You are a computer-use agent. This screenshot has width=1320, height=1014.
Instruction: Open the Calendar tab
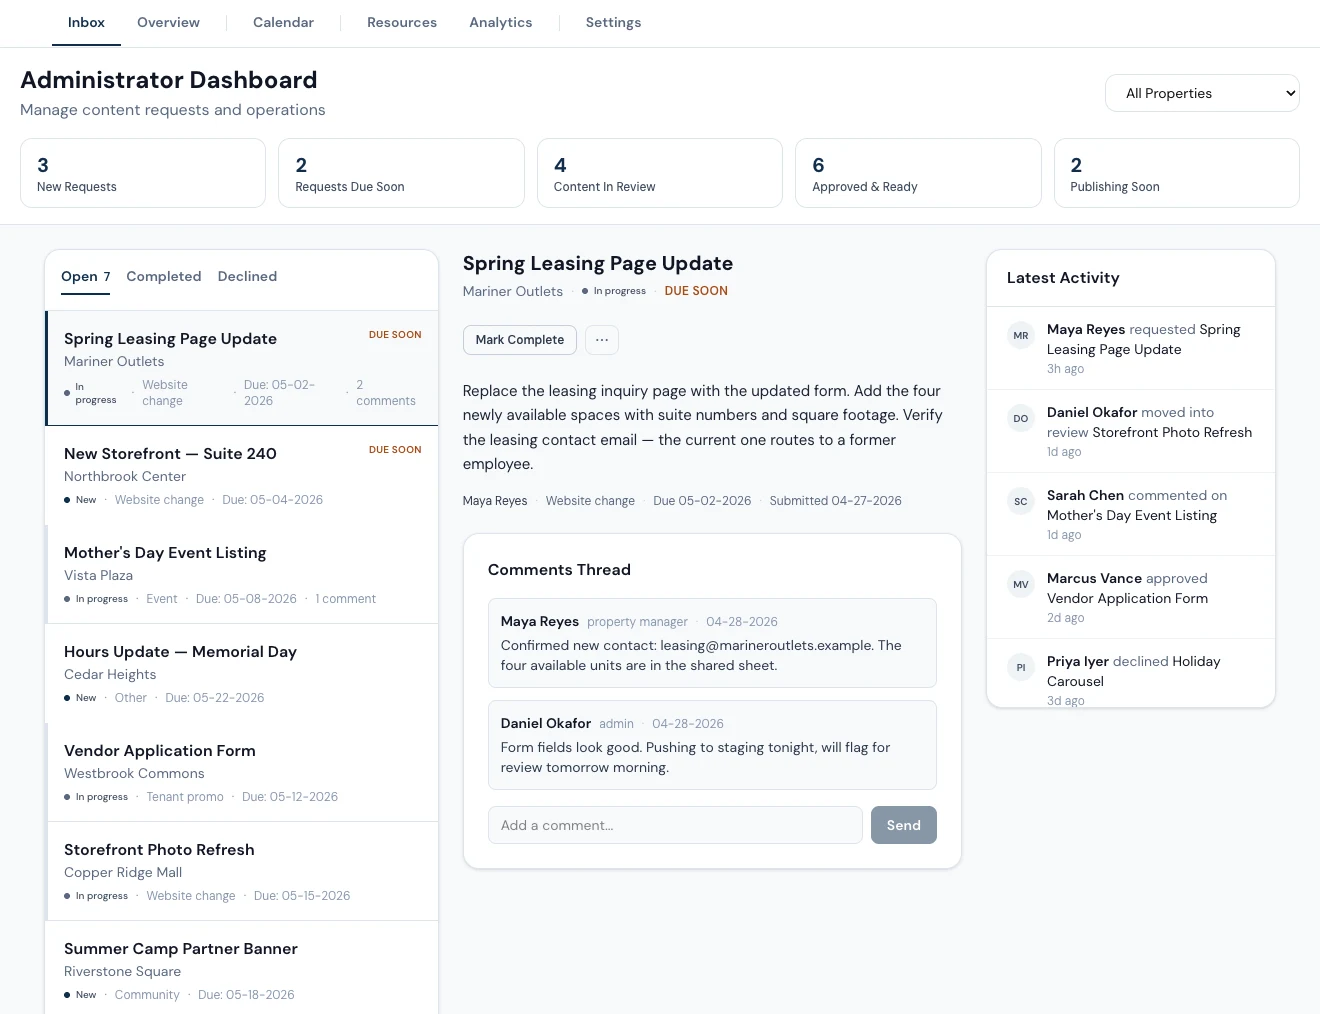pyautogui.click(x=283, y=23)
